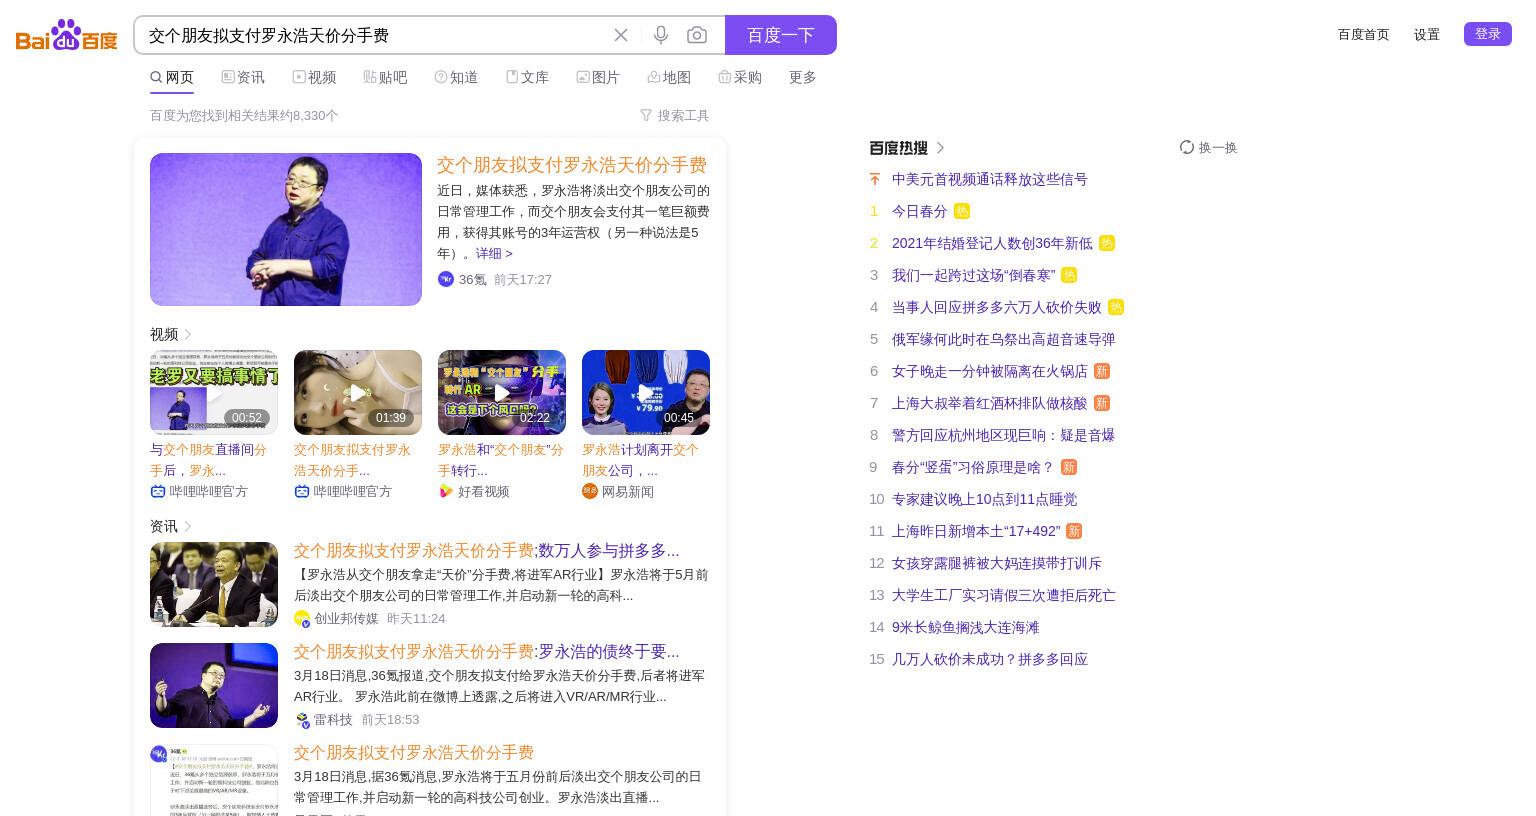Viewport: 1536px width, 816px height.
Task: Activate voice search microphone icon
Action: (x=661, y=35)
